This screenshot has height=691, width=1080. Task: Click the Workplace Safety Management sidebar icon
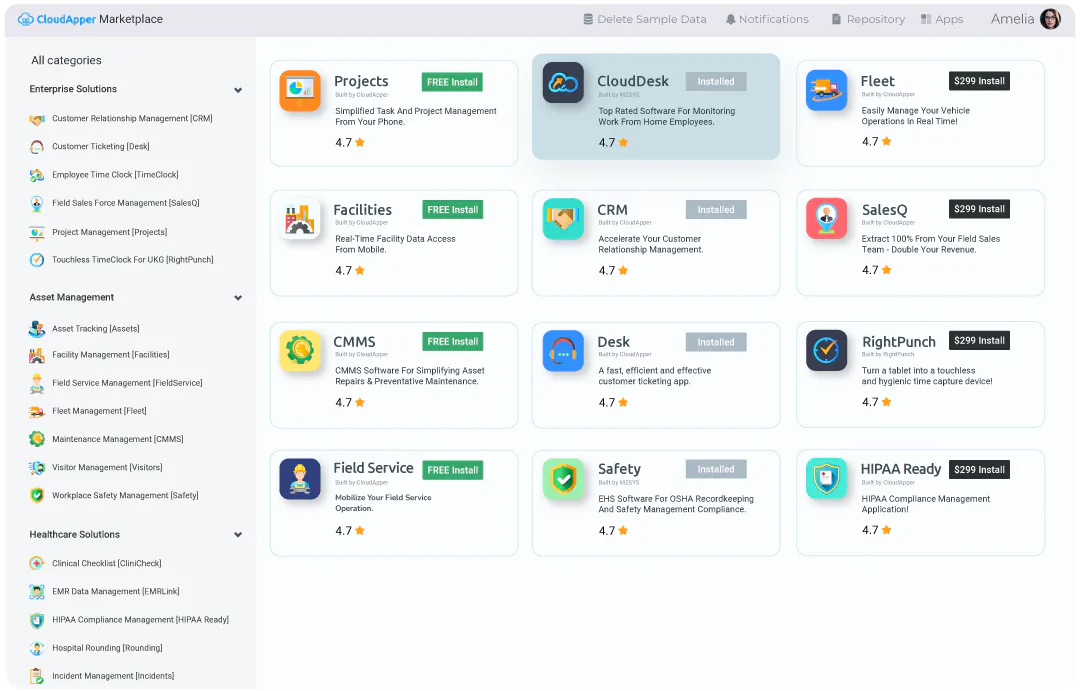37,495
